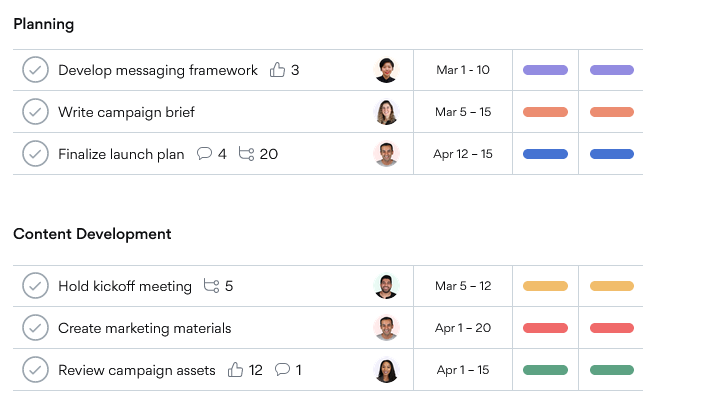Click comment icon on Review campaign assets

[282, 370]
